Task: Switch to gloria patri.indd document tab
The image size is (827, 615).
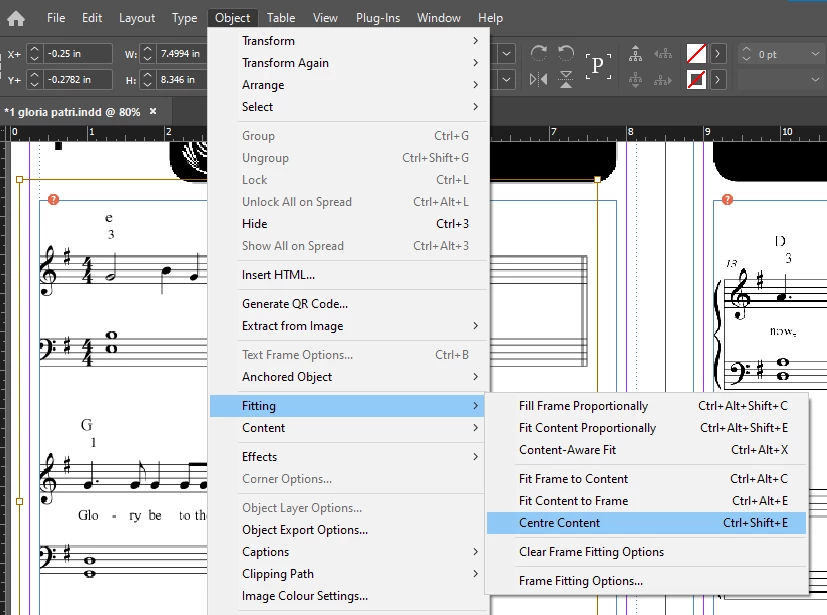Action: click(x=72, y=112)
